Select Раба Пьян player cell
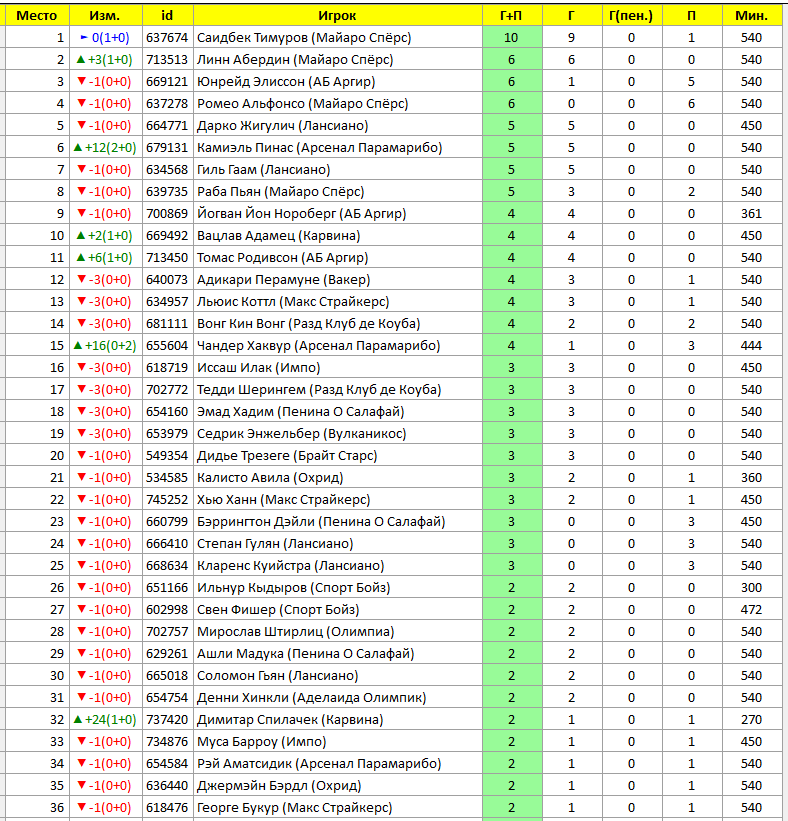Screen dimensions: 788x821 (x=338, y=192)
